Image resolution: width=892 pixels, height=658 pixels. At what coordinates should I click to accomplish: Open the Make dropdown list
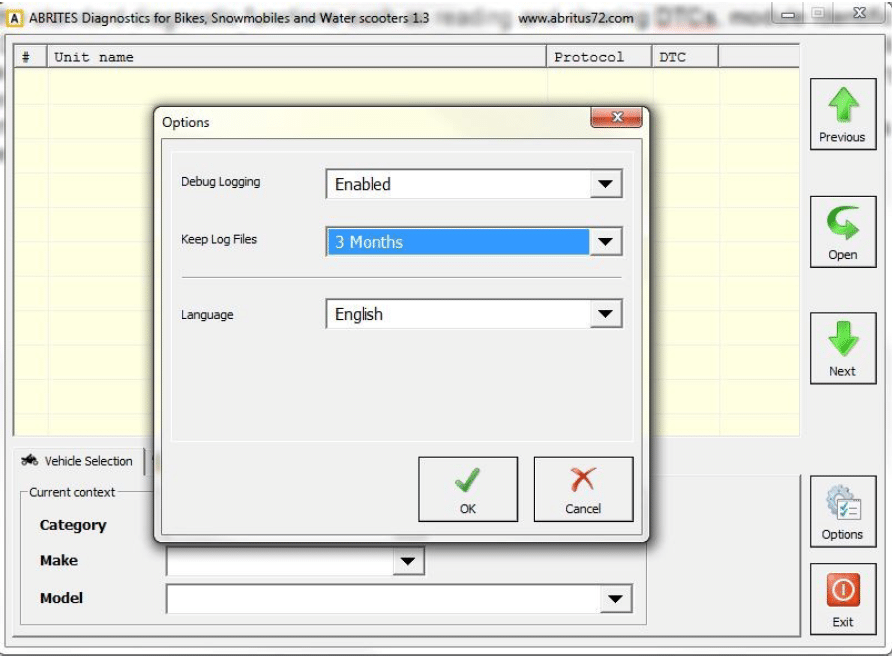[x=407, y=562]
